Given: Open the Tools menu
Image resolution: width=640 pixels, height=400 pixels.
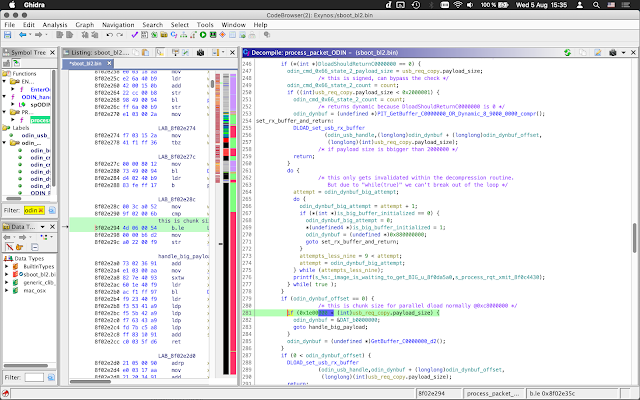Looking at the screenshot, I should click(205, 25).
